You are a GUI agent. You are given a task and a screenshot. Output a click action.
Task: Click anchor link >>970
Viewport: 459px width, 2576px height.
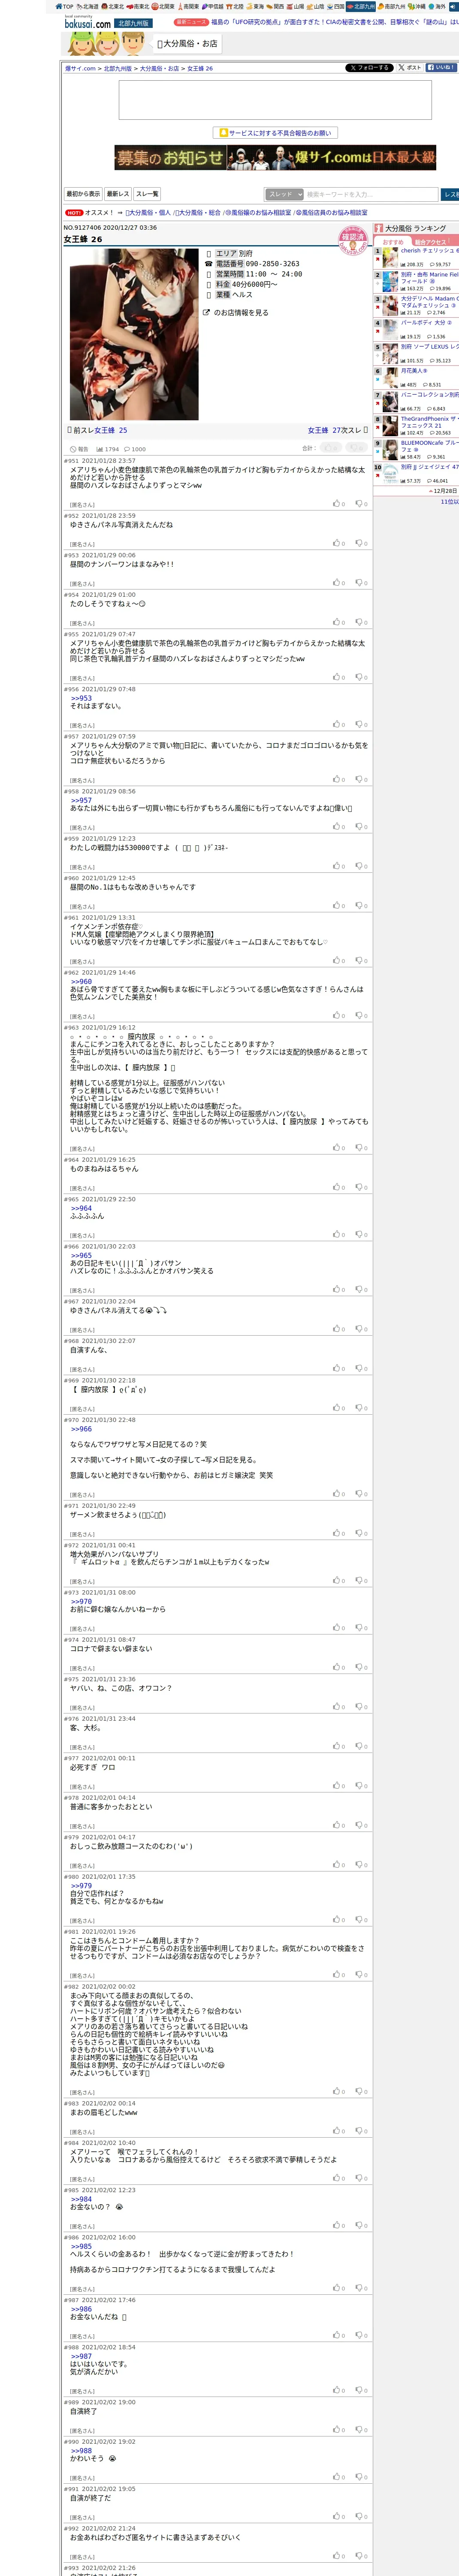click(x=81, y=1601)
